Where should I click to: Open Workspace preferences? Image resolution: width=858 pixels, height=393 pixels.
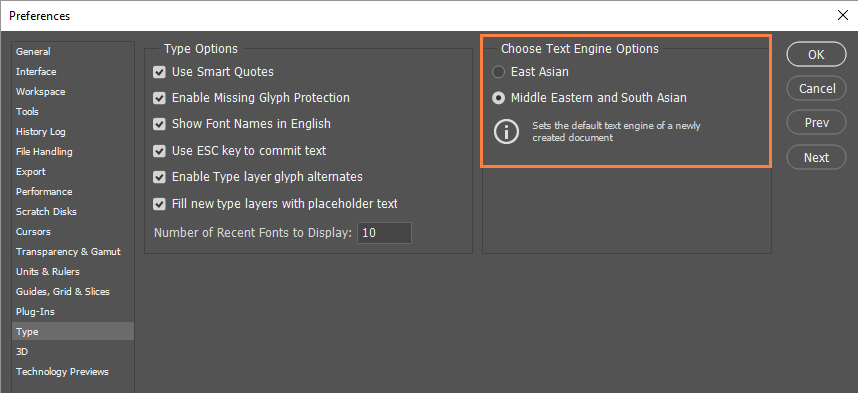pyautogui.click(x=73, y=91)
